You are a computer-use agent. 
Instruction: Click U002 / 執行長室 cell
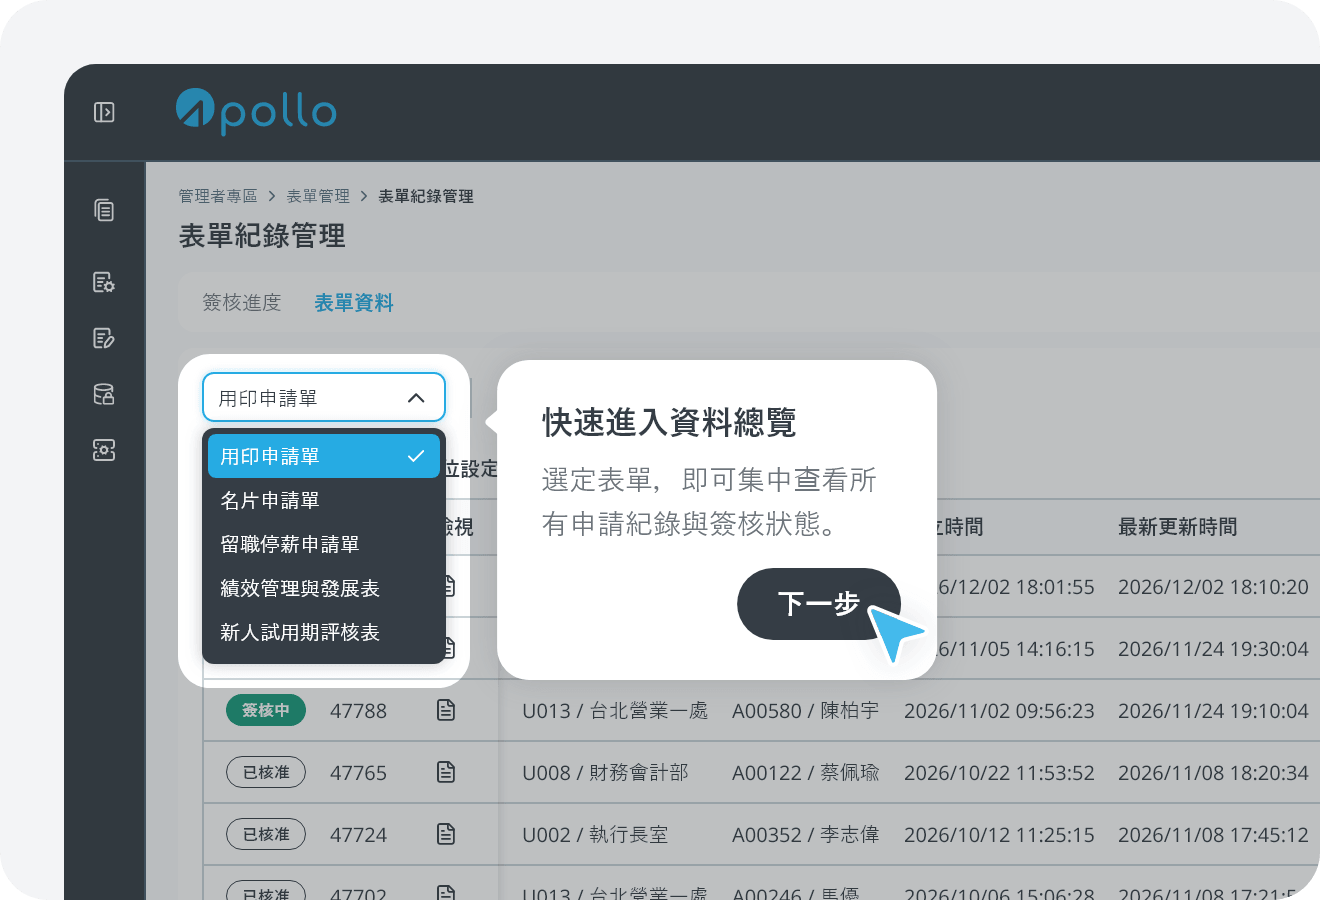click(595, 835)
